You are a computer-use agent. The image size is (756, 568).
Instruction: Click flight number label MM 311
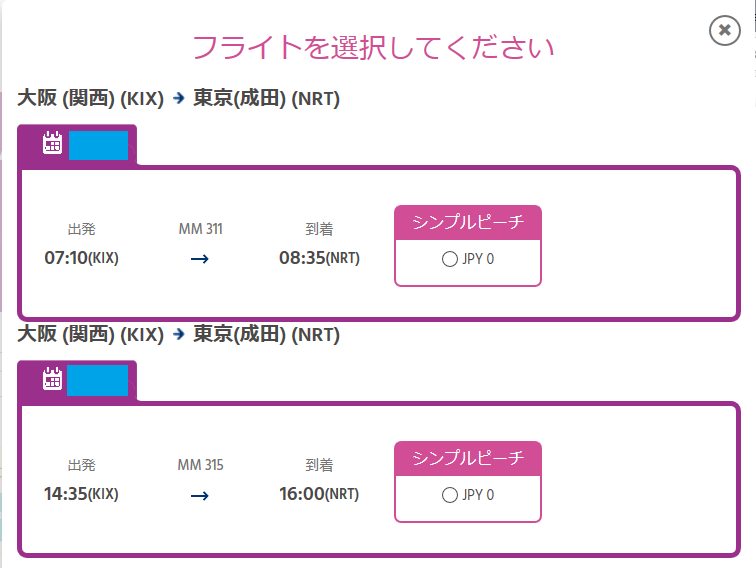pyautogui.click(x=201, y=229)
